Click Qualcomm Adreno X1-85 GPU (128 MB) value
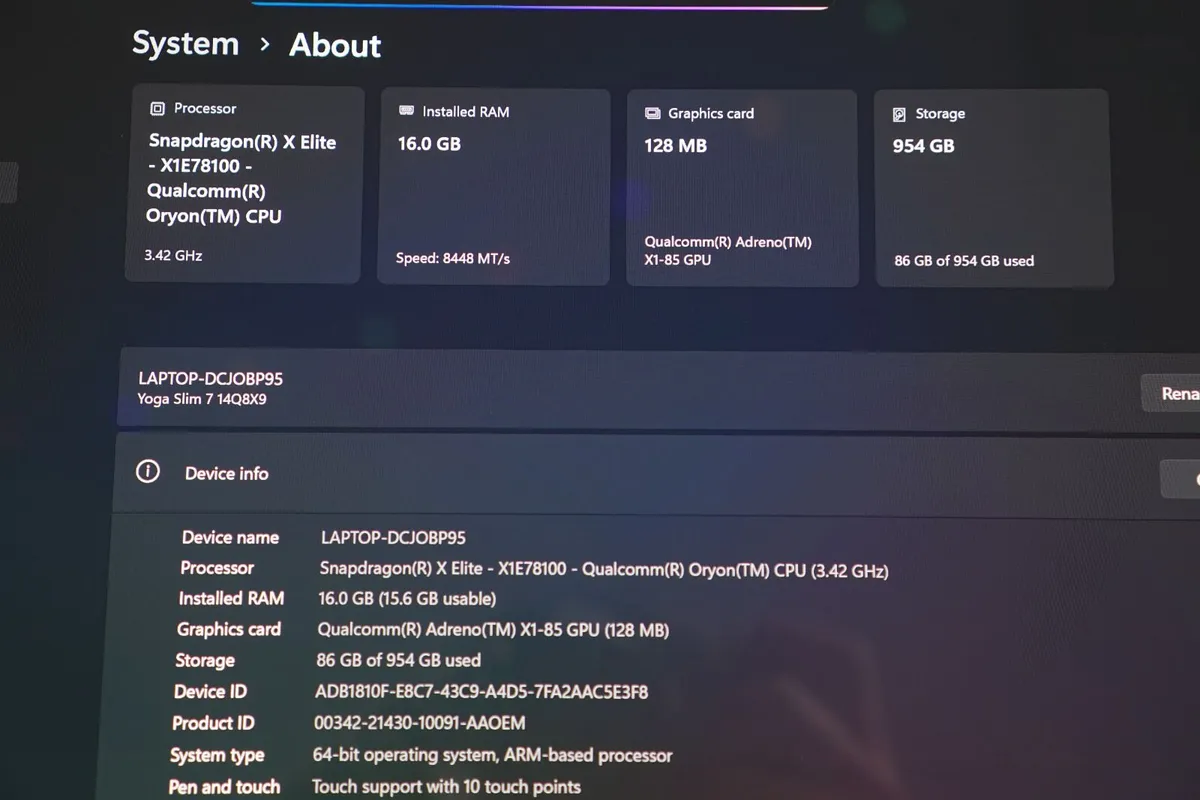Viewport: 1200px width, 800px height. [493, 630]
